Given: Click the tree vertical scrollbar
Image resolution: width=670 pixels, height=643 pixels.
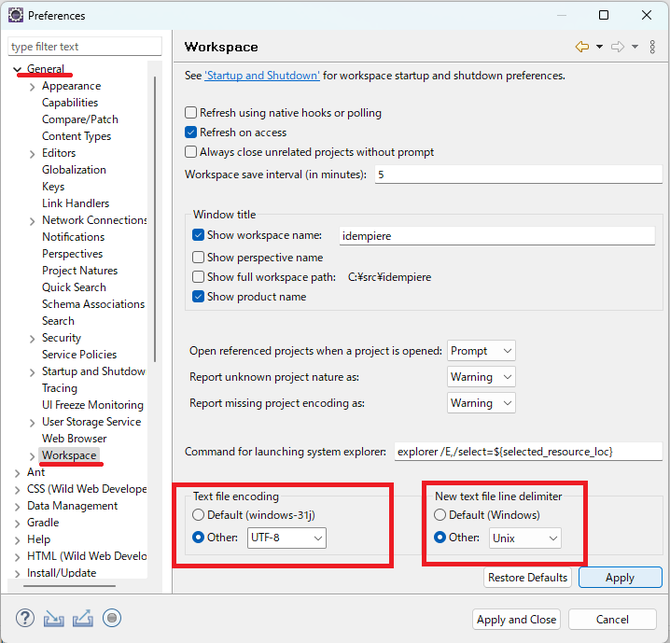Looking at the screenshot, I should (155, 219).
